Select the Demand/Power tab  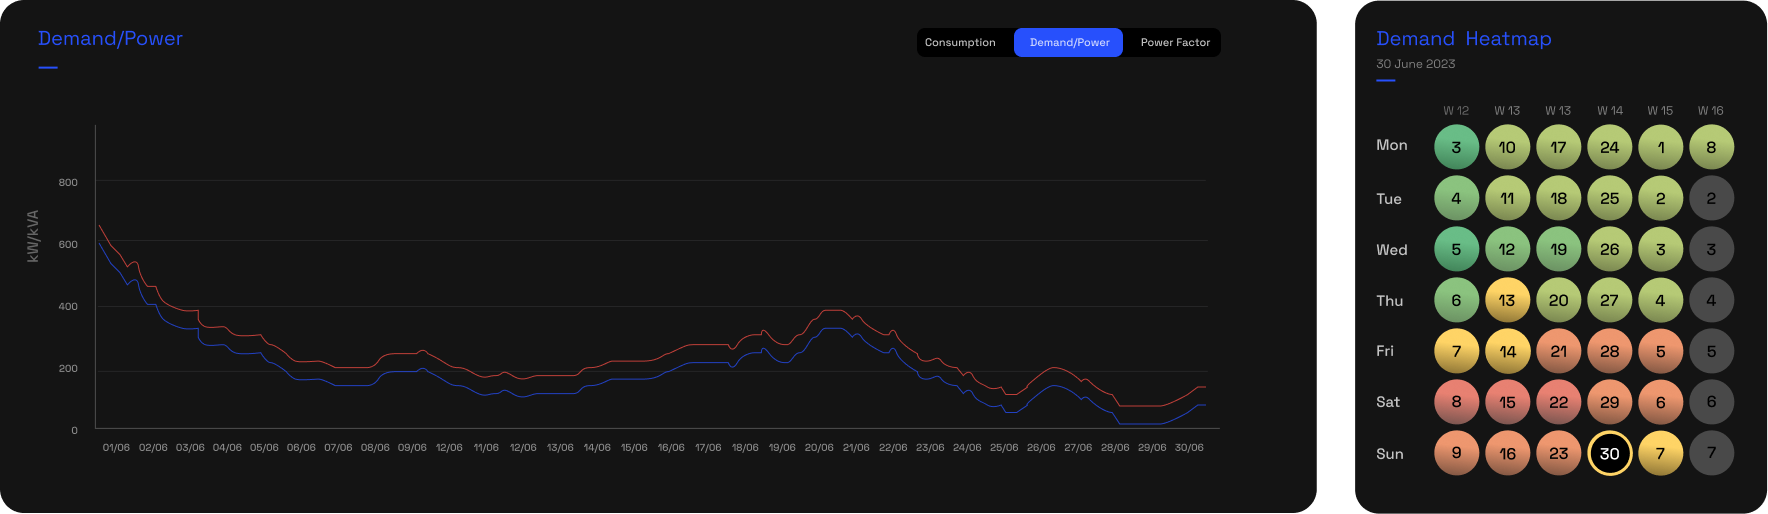point(1068,43)
